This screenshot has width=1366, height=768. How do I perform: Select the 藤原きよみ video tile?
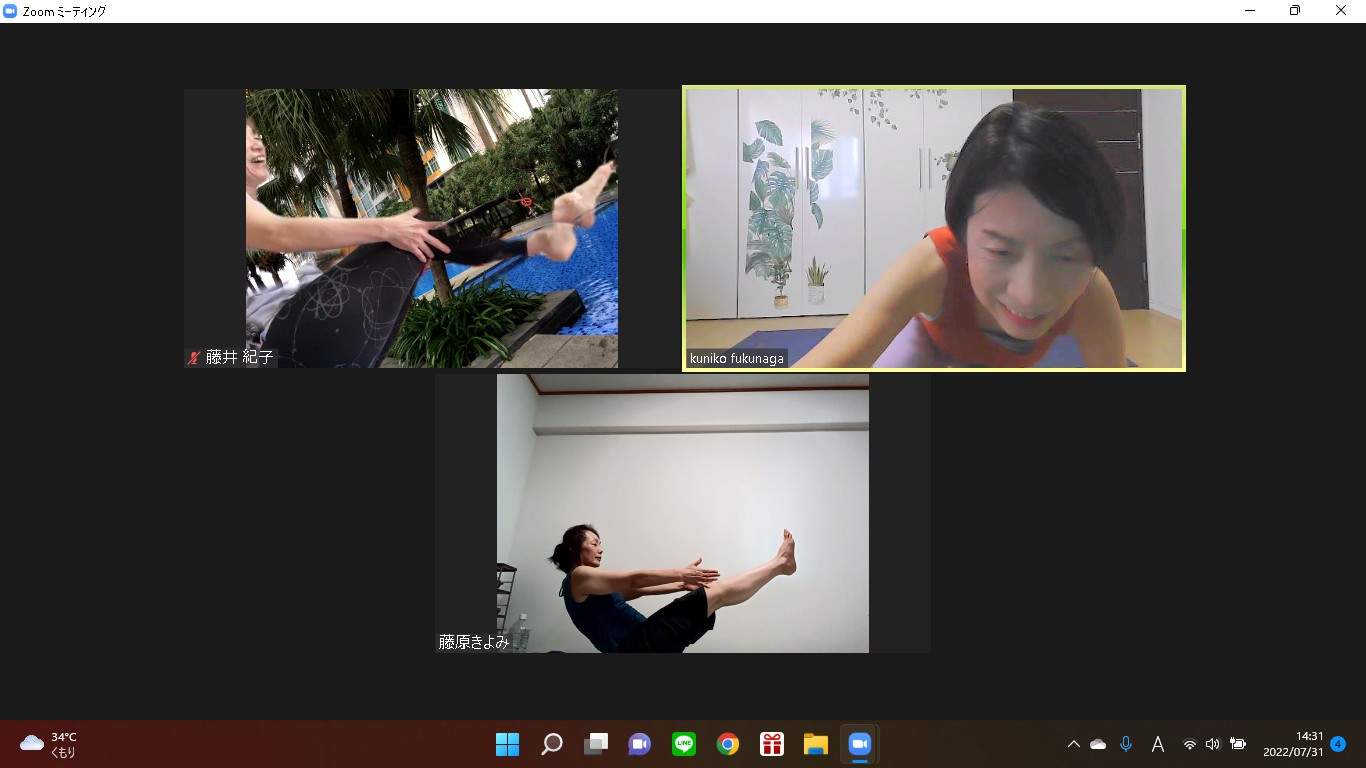tap(683, 513)
